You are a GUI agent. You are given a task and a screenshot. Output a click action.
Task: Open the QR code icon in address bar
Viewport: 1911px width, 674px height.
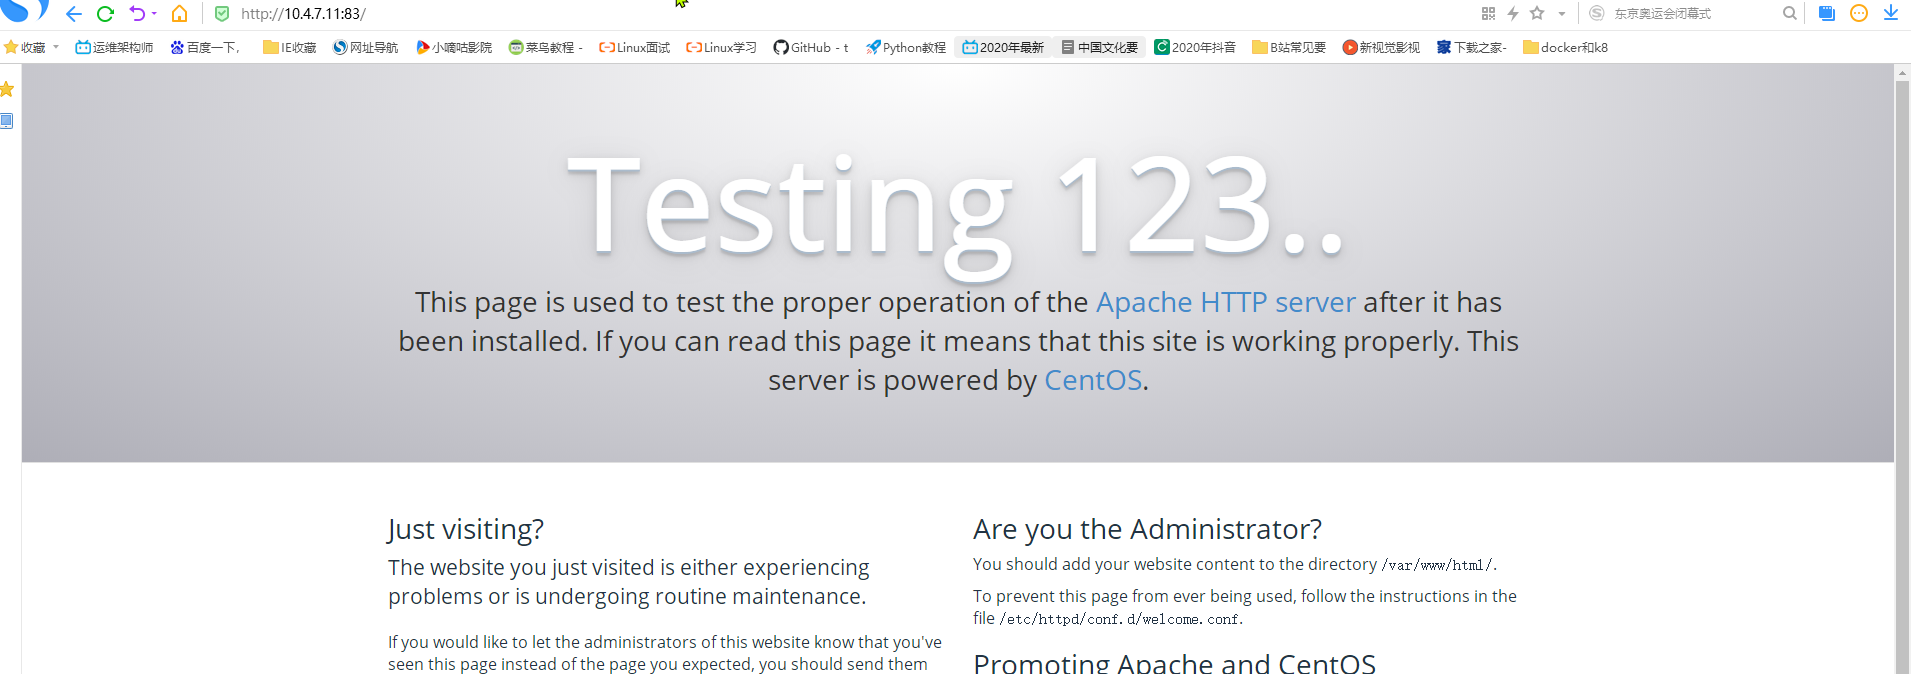pyautogui.click(x=1488, y=14)
